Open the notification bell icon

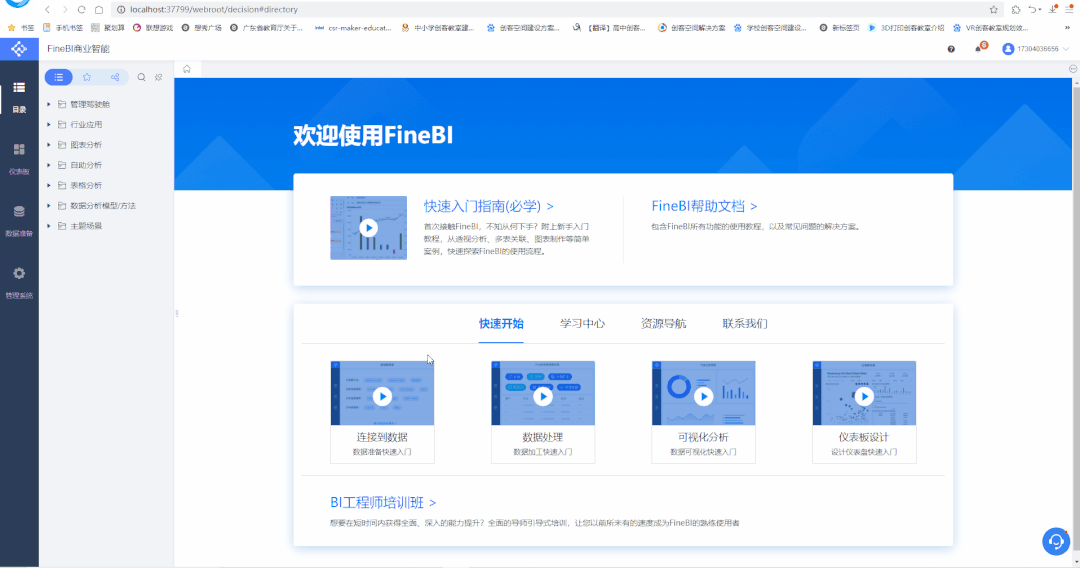[x=978, y=49]
